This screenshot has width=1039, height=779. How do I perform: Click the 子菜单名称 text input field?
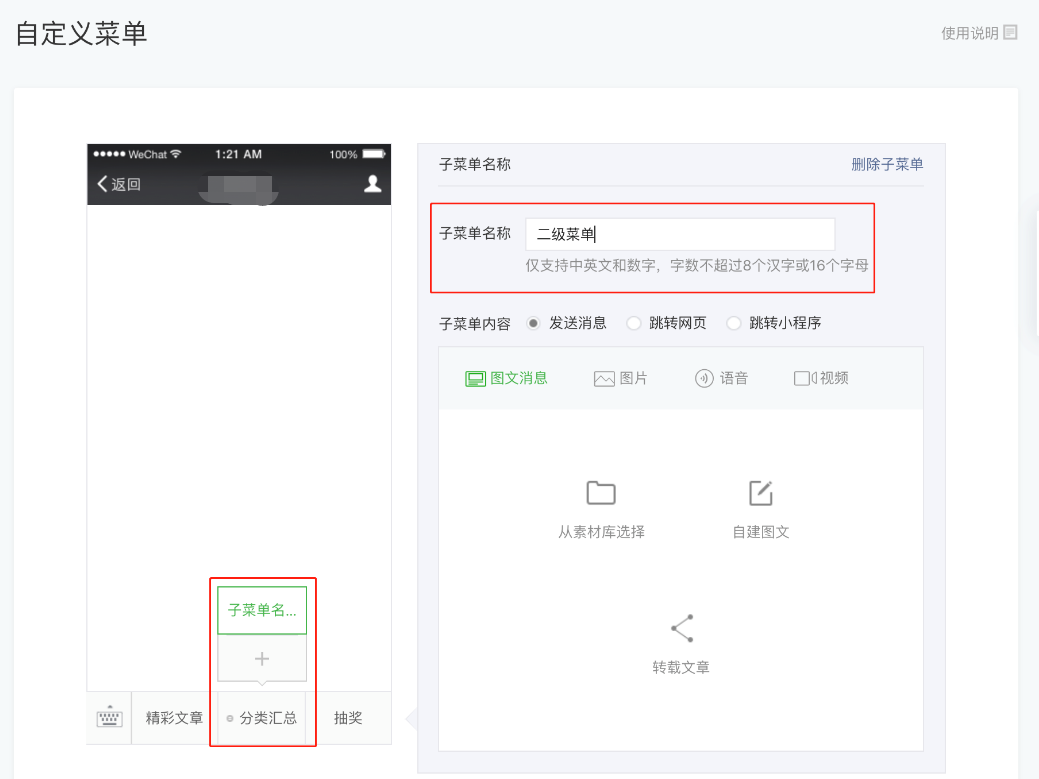(x=680, y=234)
